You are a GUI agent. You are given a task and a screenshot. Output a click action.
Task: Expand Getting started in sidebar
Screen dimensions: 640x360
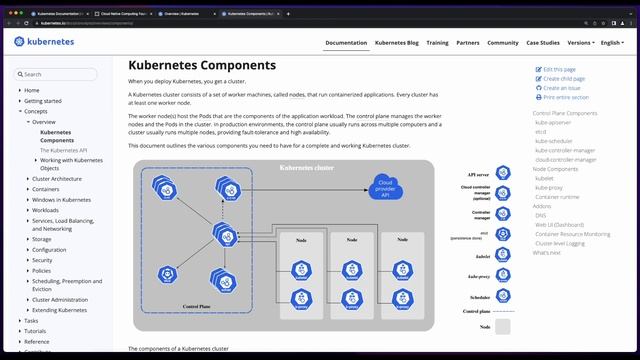tap(20, 101)
